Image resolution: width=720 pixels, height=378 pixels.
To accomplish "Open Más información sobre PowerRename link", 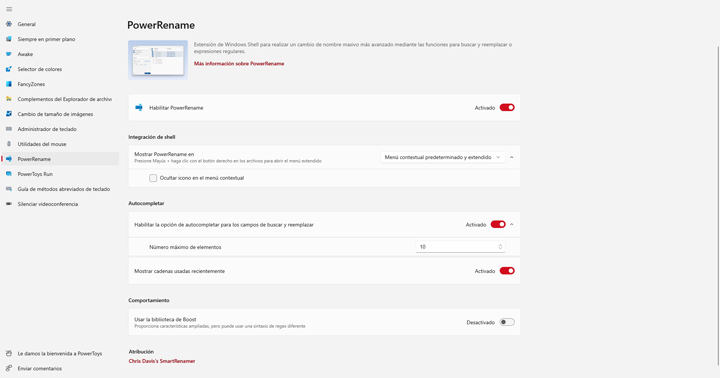I will tap(239, 63).
